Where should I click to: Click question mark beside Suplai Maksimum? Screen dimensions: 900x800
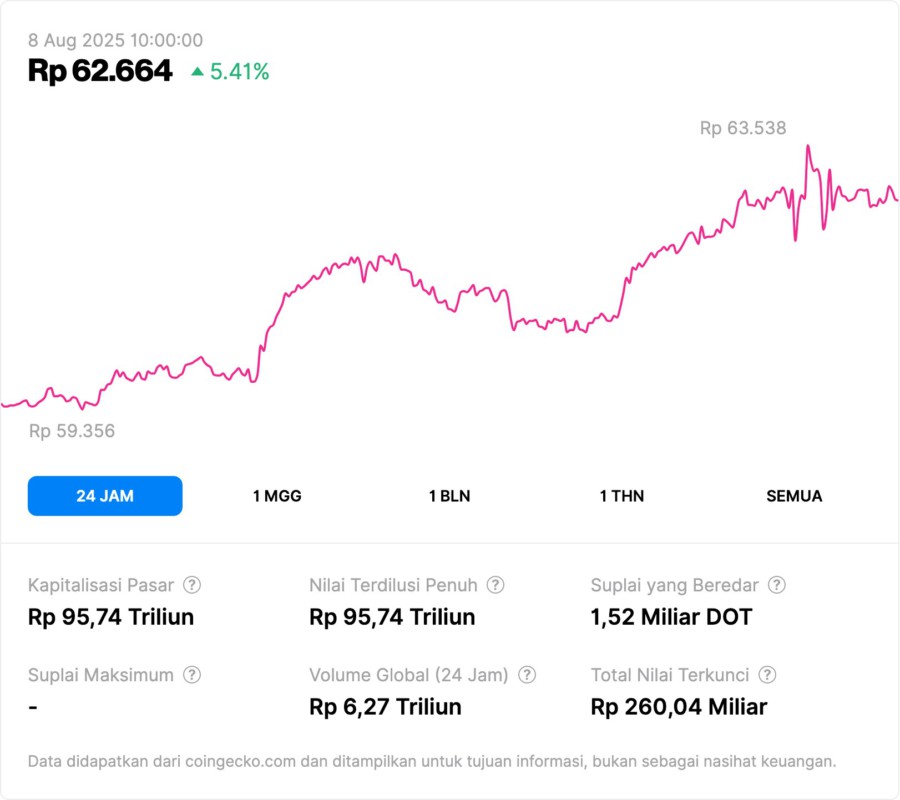(x=192, y=675)
